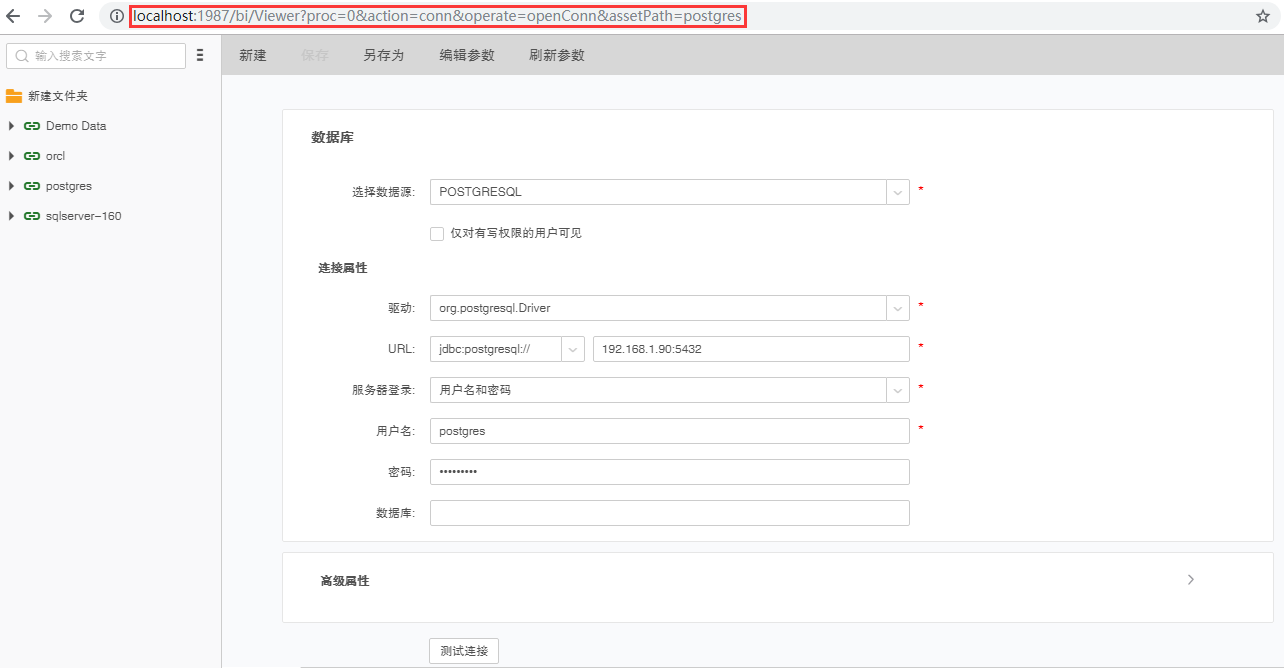Click the page reload icon in the browser
This screenshot has height=668, width=1284.
[x=76, y=16]
